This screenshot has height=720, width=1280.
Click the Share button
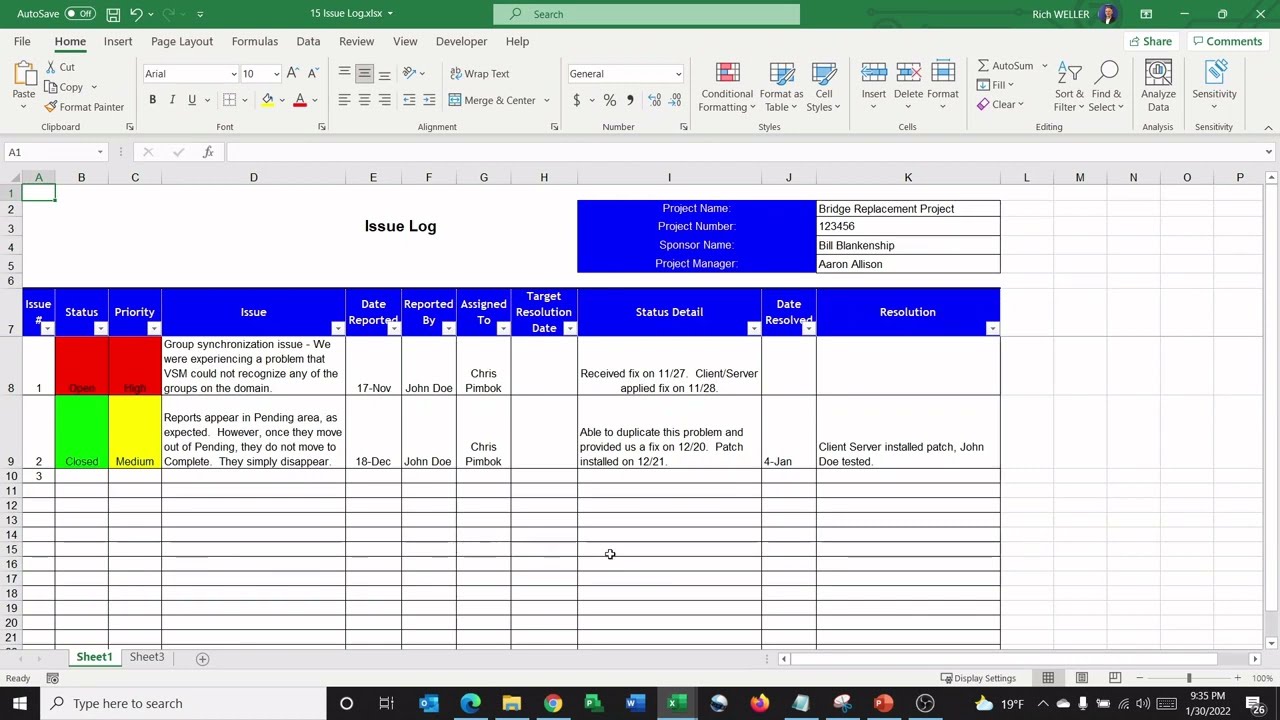click(1149, 41)
